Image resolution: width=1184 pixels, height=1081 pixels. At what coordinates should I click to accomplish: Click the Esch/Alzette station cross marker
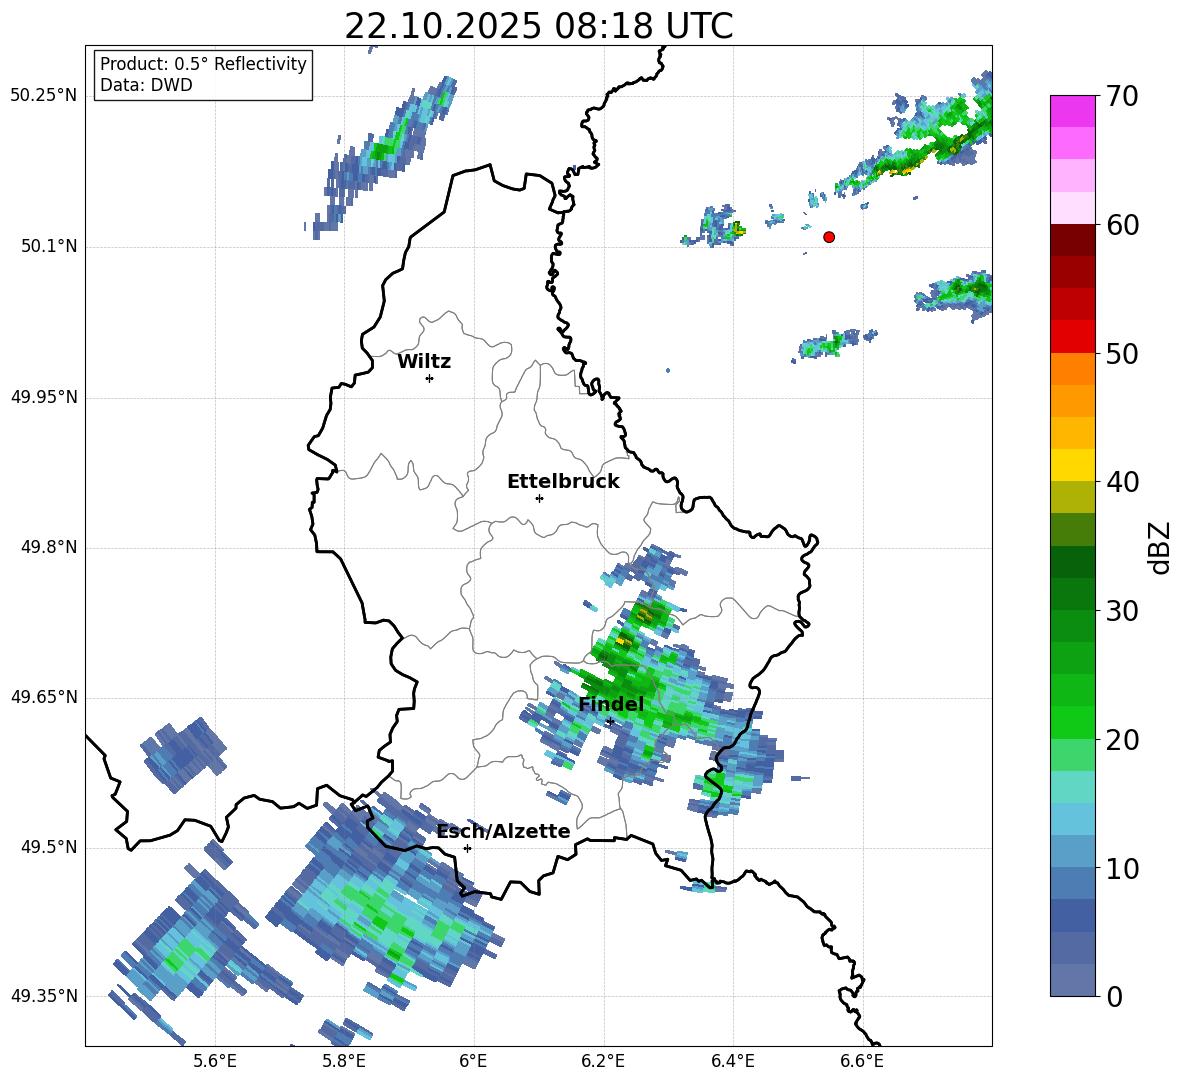tap(467, 848)
